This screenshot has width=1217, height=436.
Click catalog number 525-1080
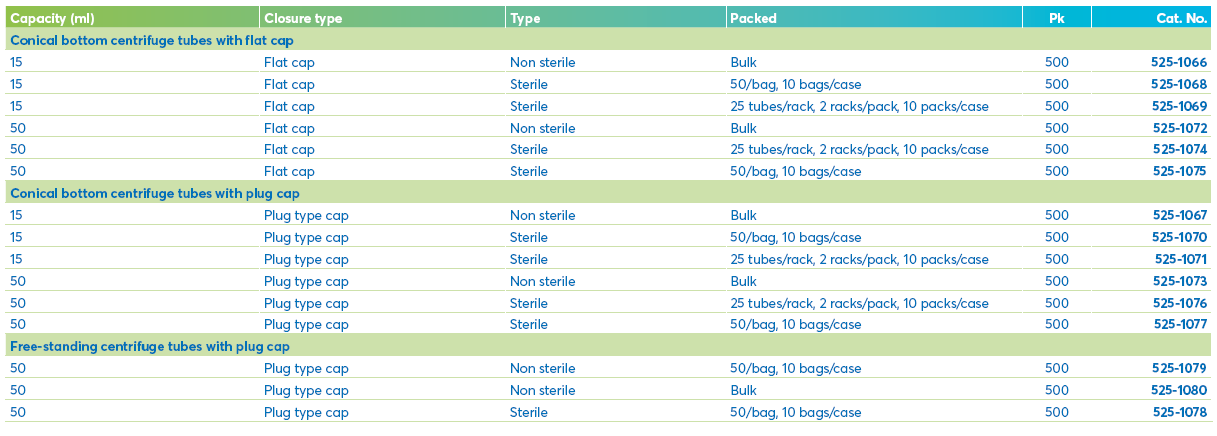tap(1179, 390)
